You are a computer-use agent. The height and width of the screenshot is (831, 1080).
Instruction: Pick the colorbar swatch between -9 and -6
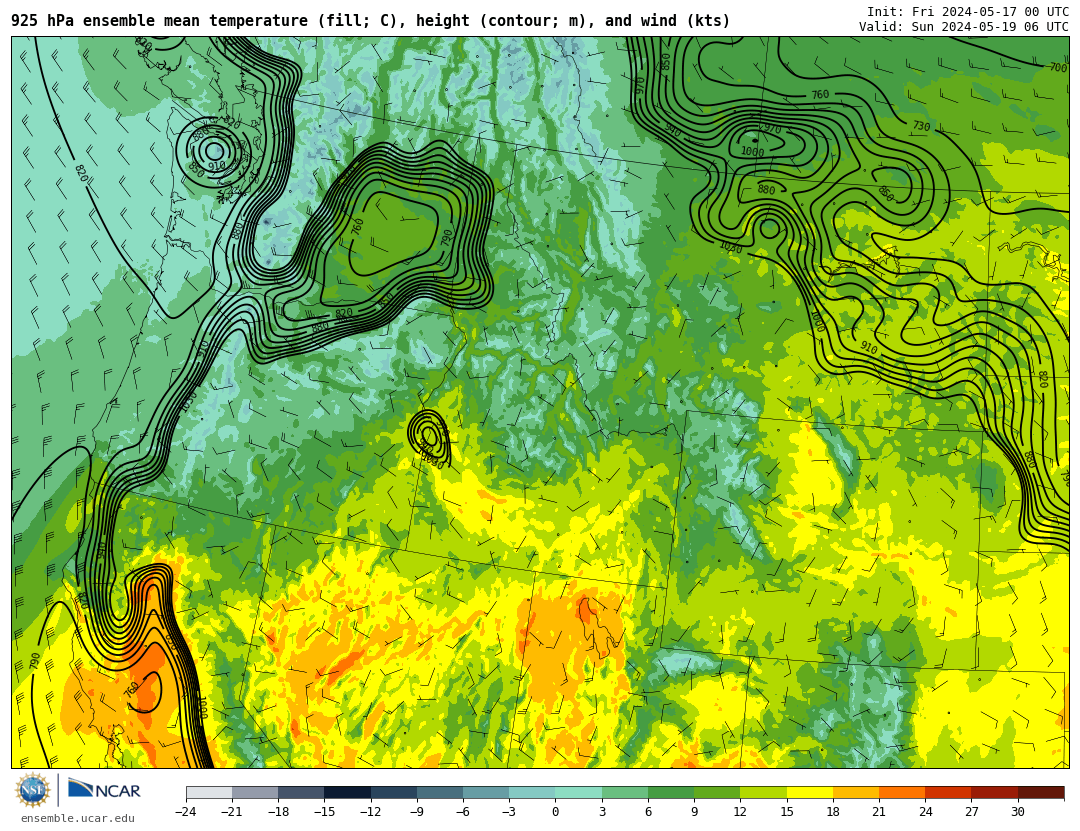tap(440, 792)
